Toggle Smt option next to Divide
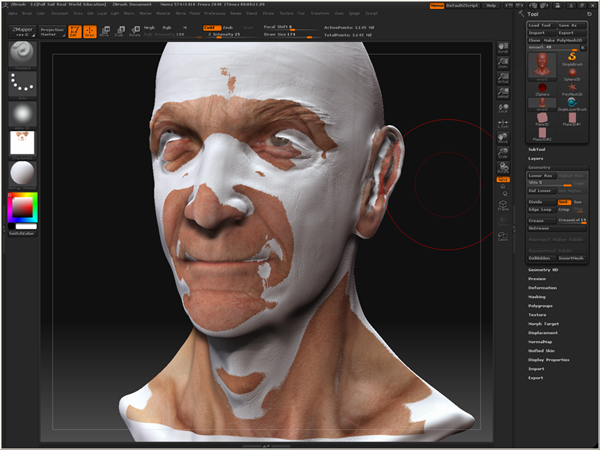600x450 pixels. point(564,201)
